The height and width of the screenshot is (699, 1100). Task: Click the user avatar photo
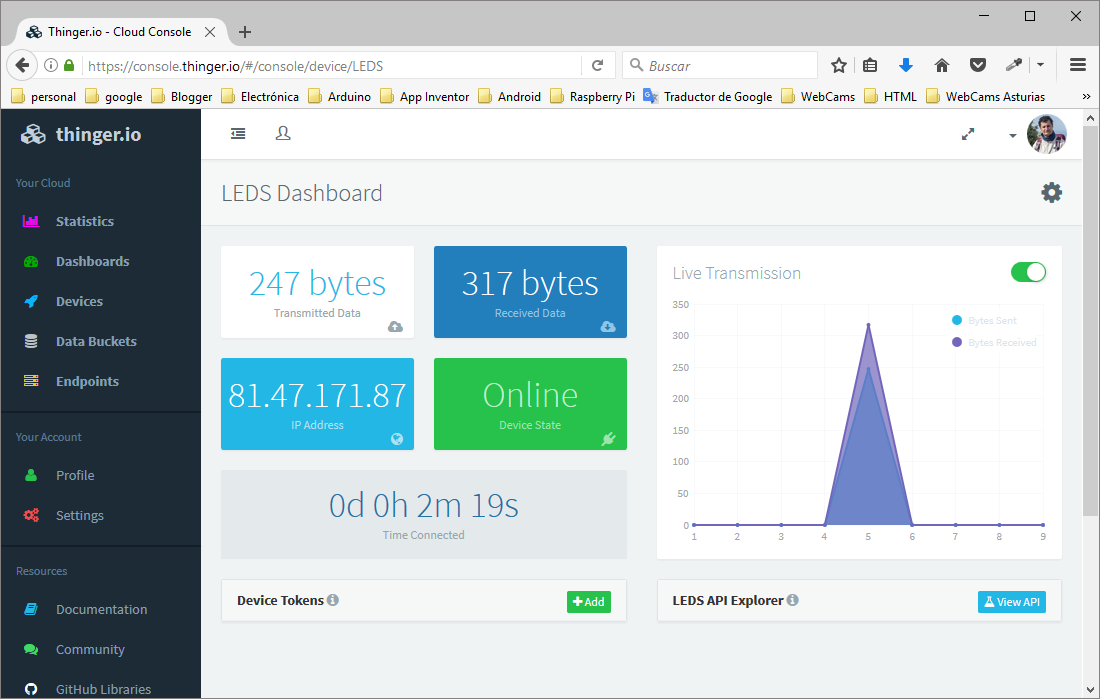(x=1047, y=134)
